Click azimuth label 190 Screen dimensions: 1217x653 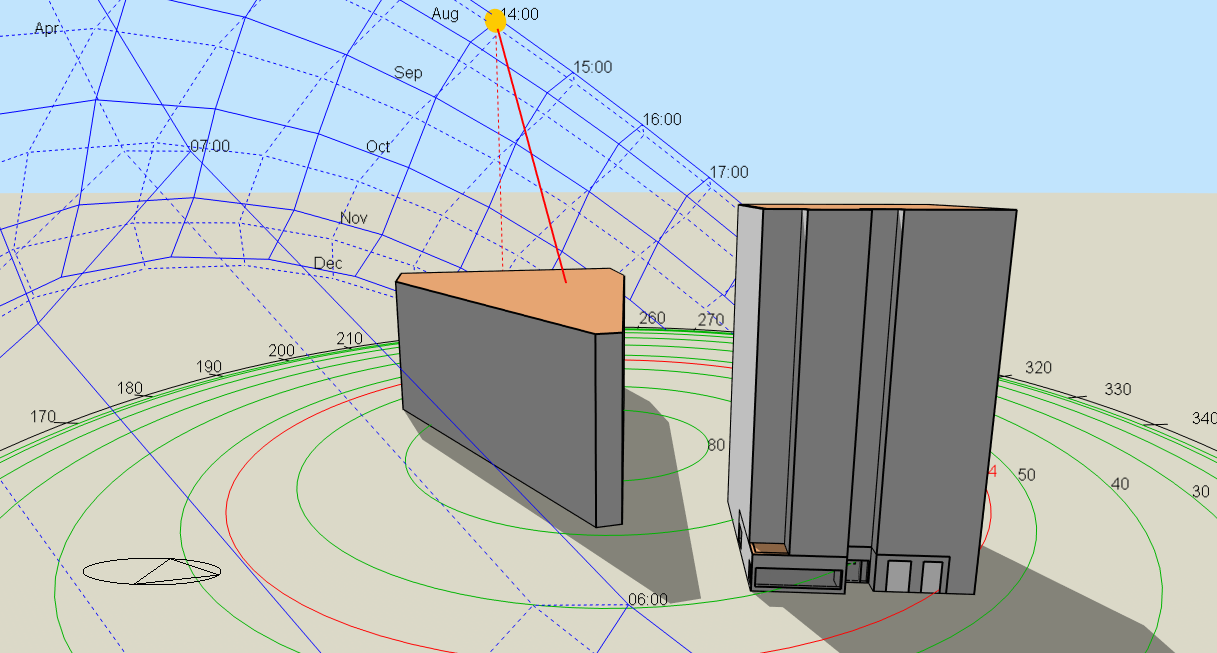coord(208,367)
